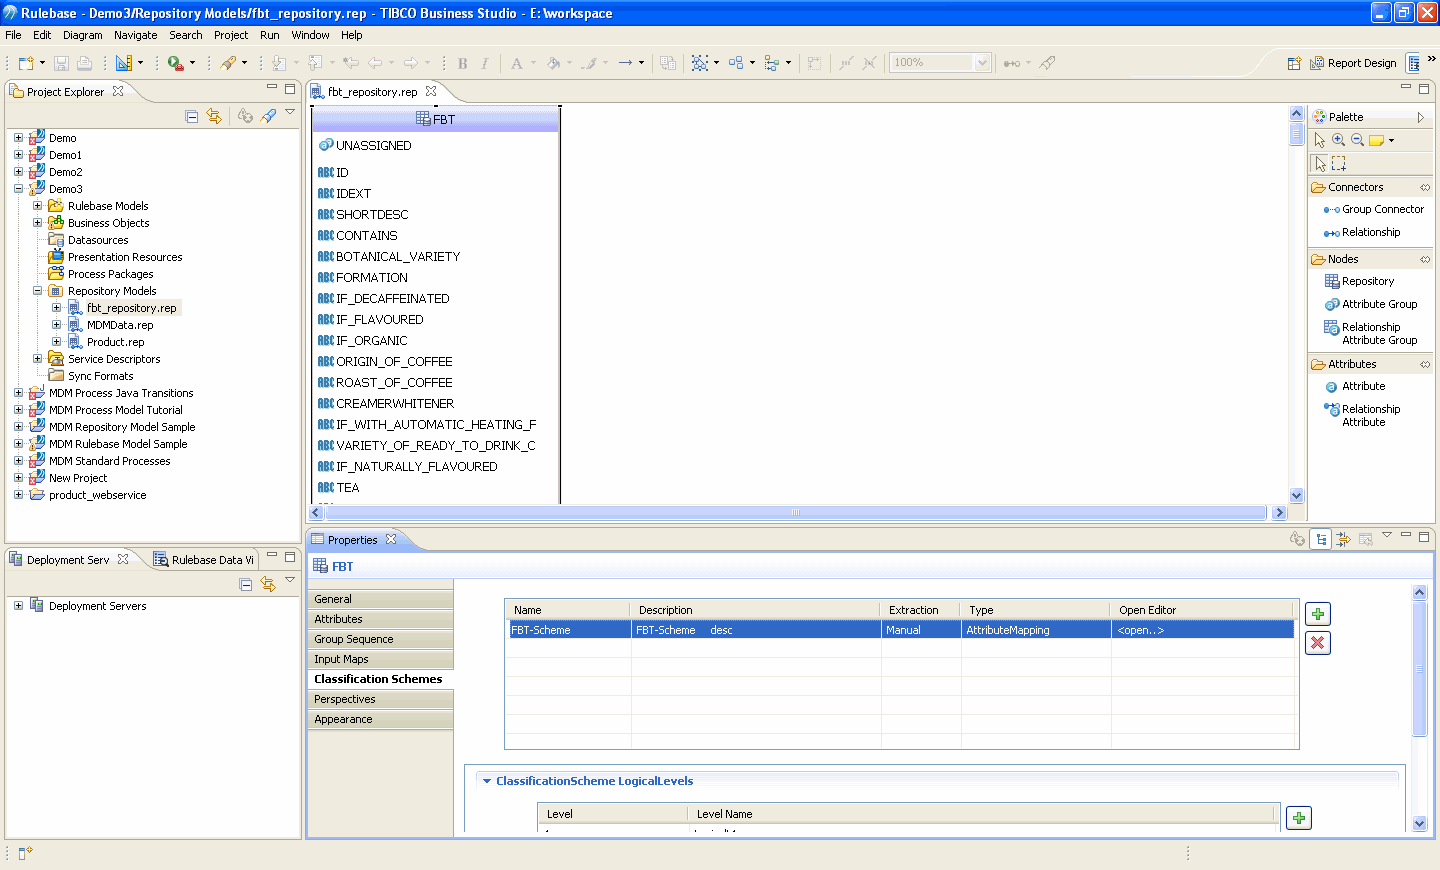Viewport: 1440px width, 870px height.
Task: Select the Attributes properties tab
Action: point(381,619)
